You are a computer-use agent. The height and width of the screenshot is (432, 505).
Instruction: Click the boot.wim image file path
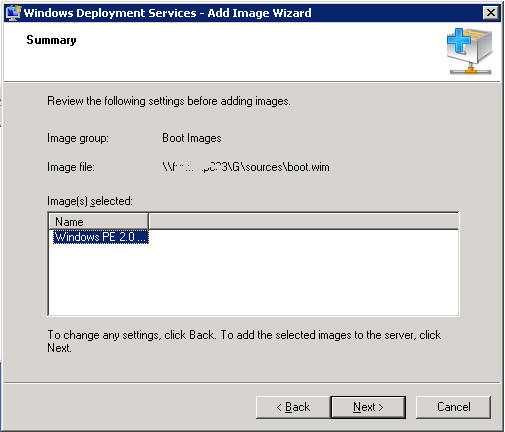coord(246,167)
